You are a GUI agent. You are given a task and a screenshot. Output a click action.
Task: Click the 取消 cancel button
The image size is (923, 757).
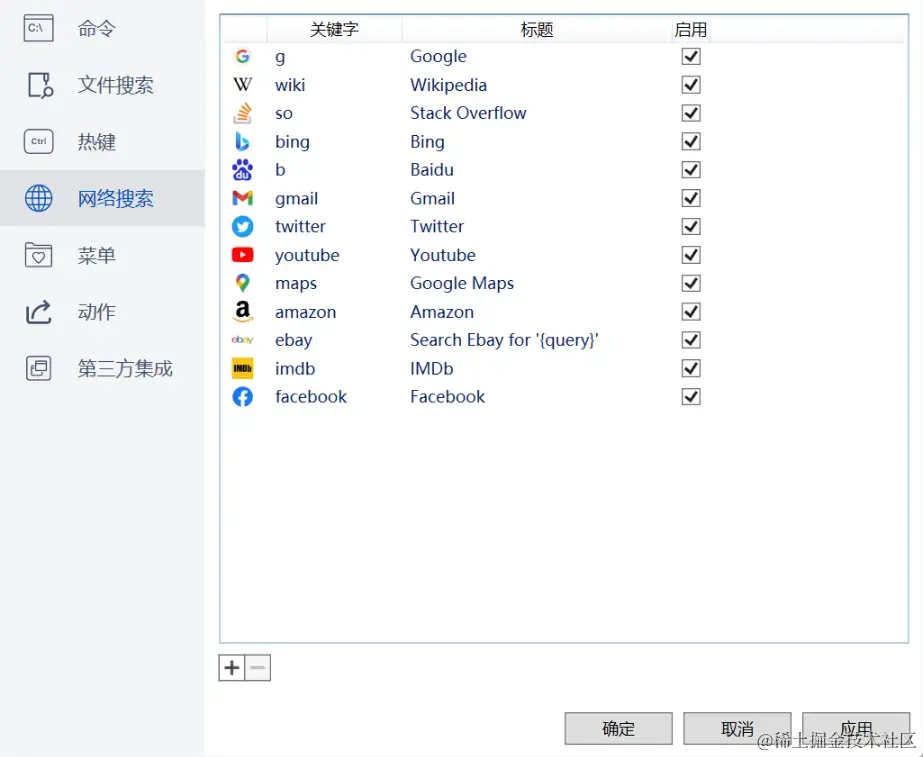[x=737, y=729]
